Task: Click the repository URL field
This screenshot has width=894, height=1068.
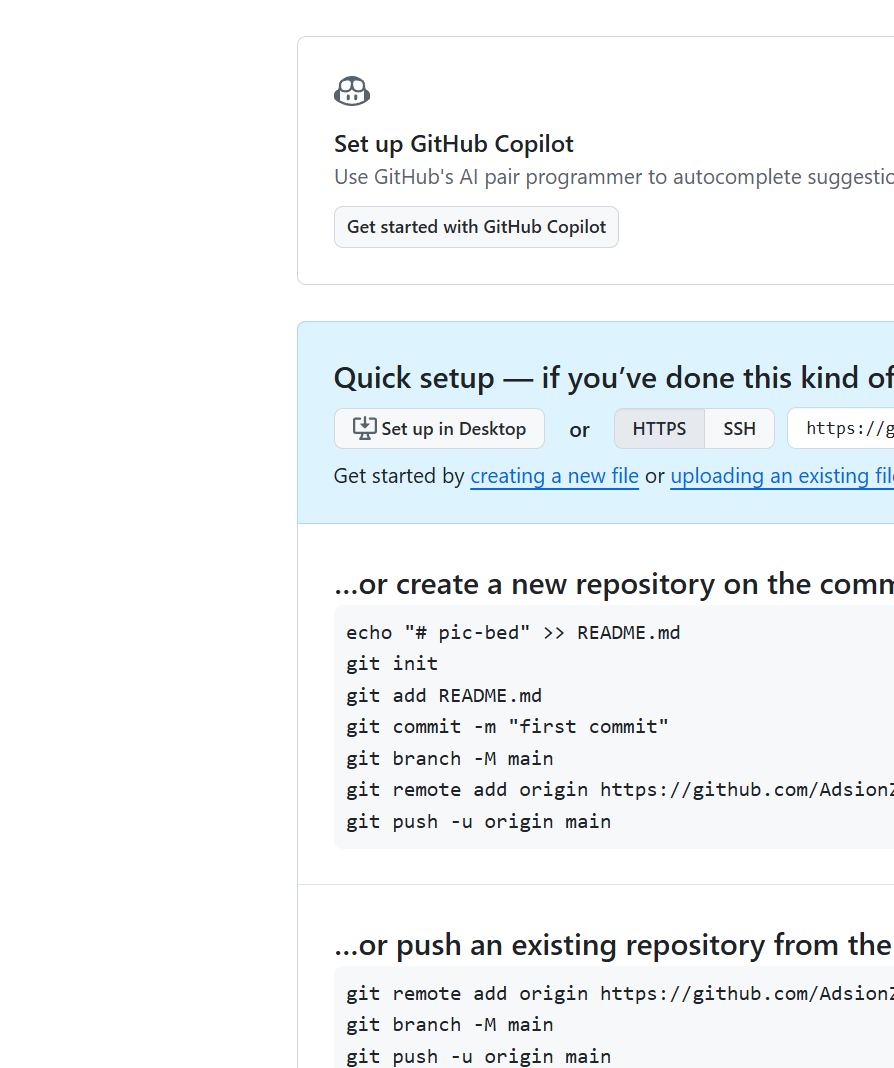Action: pyautogui.click(x=841, y=428)
